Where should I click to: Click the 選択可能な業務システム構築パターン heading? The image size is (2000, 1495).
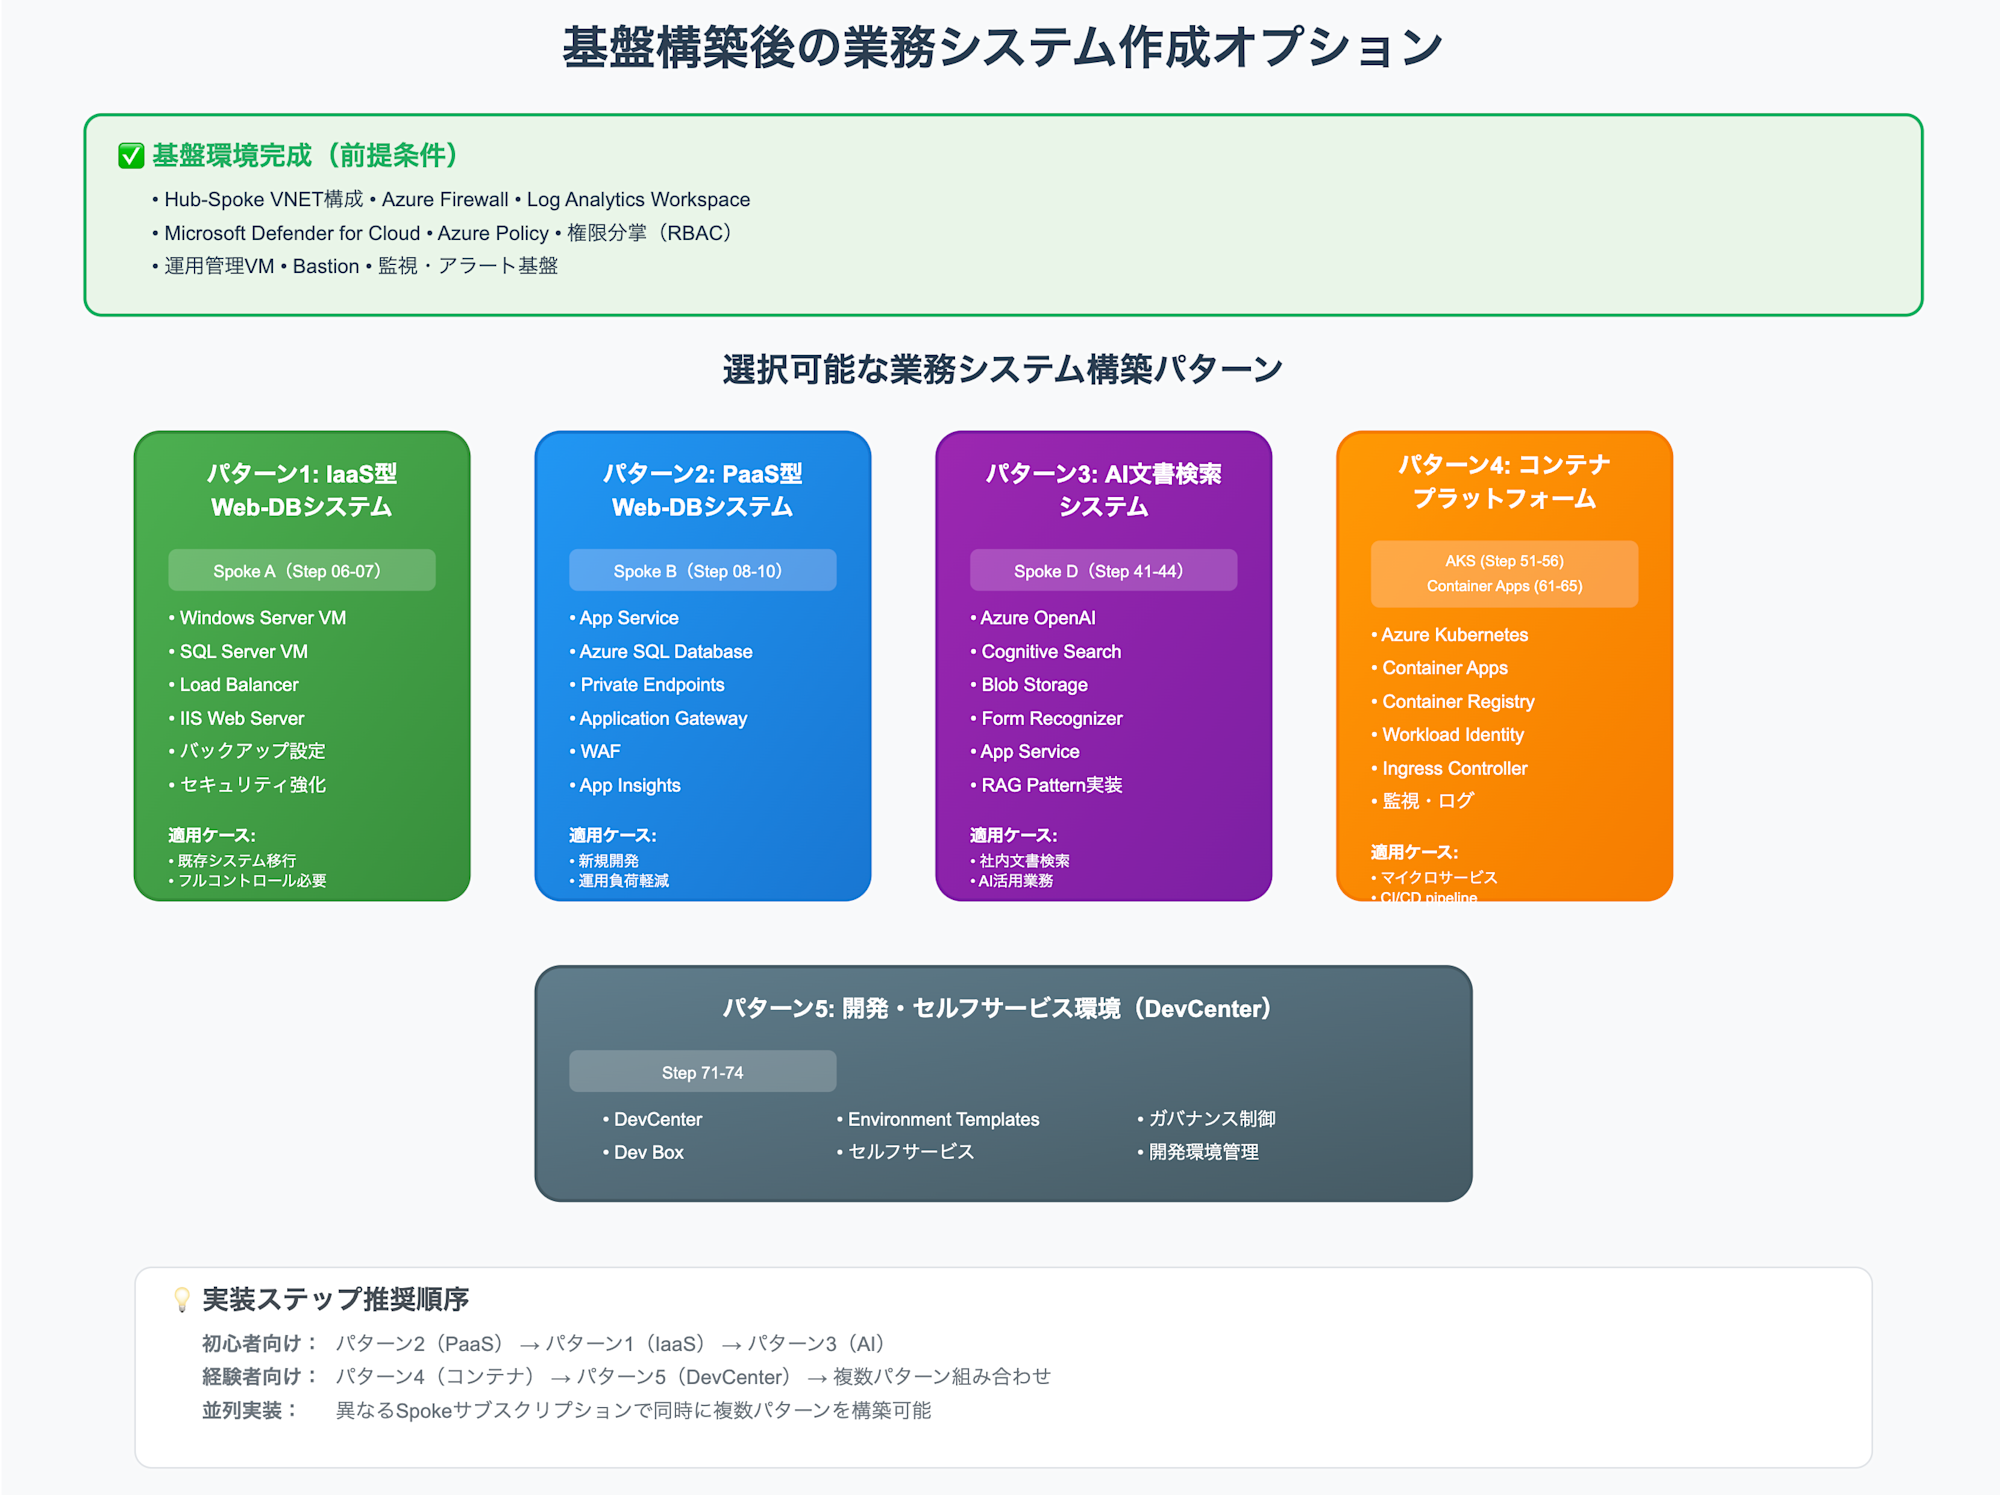click(x=1003, y=369)
